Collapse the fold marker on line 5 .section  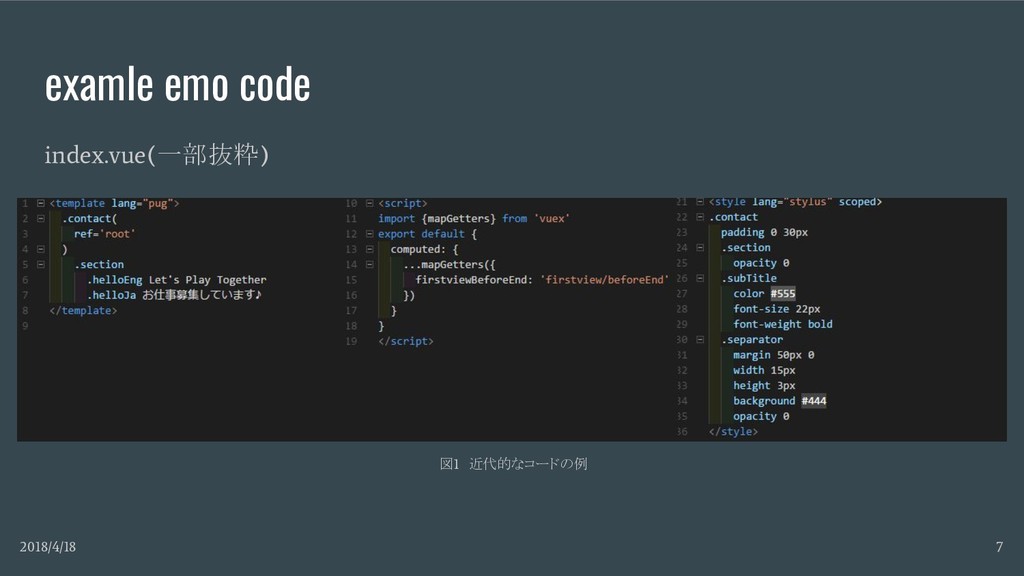40,264
